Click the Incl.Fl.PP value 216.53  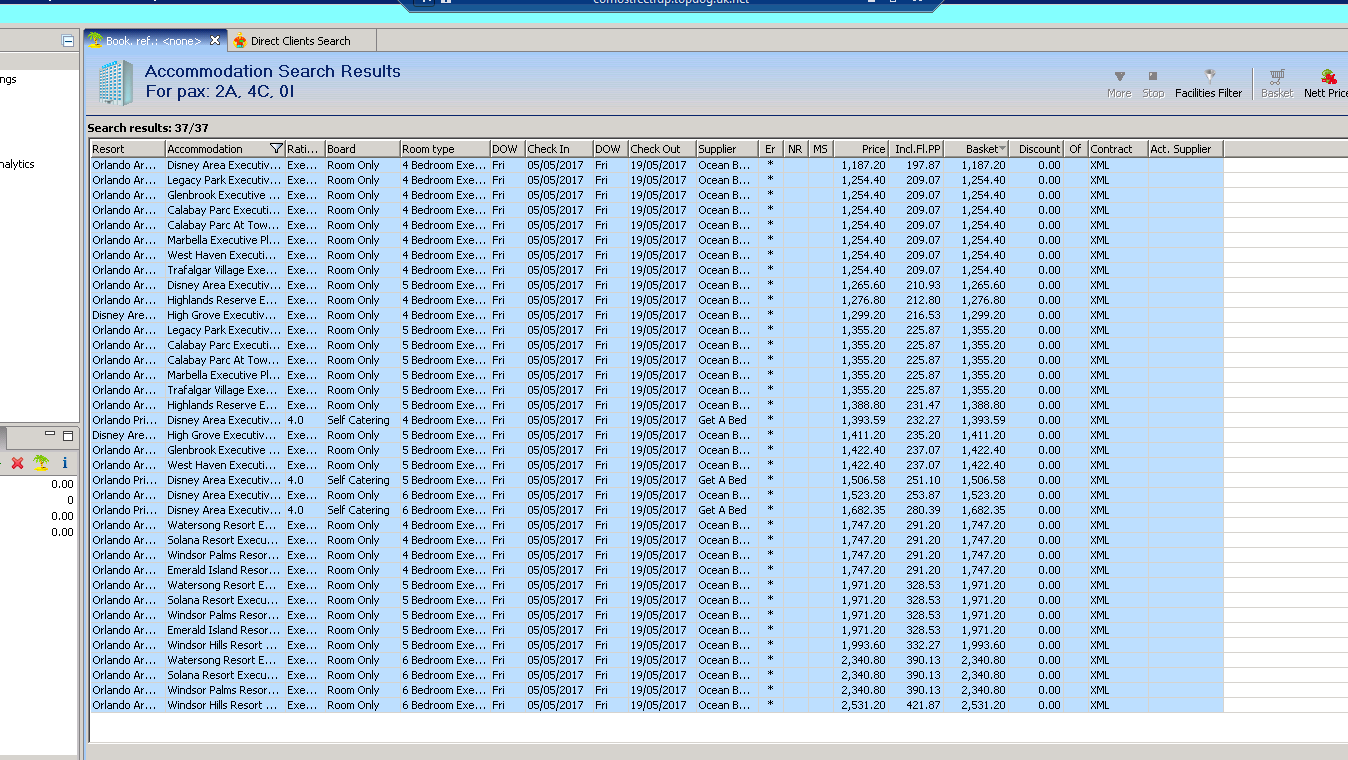pyautogui.click(x=923, y=315)
